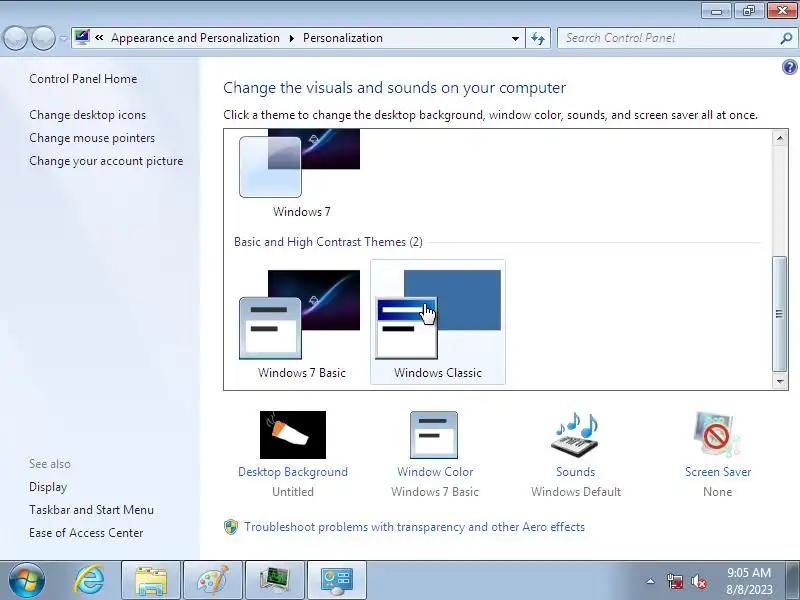The image size is (800, 600).
Task: Click the Refresh button
Action: point(538,38)
